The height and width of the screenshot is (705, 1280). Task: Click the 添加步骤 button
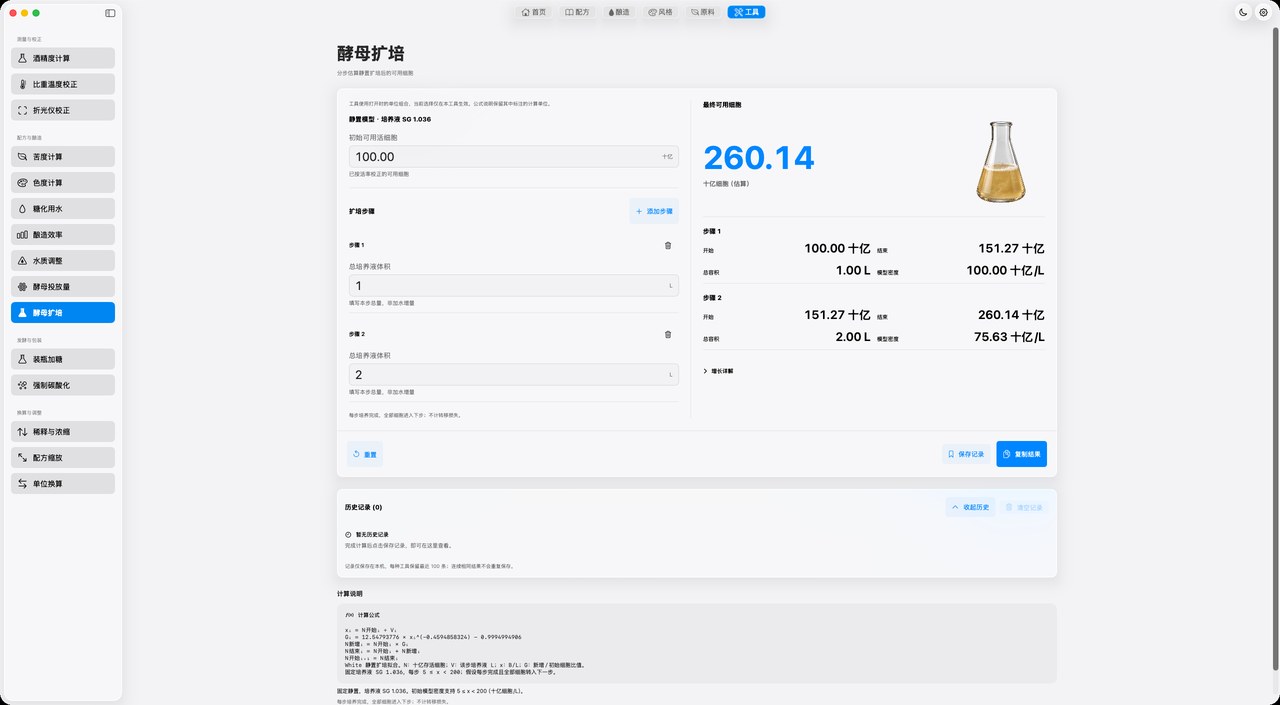pos(654,211)
